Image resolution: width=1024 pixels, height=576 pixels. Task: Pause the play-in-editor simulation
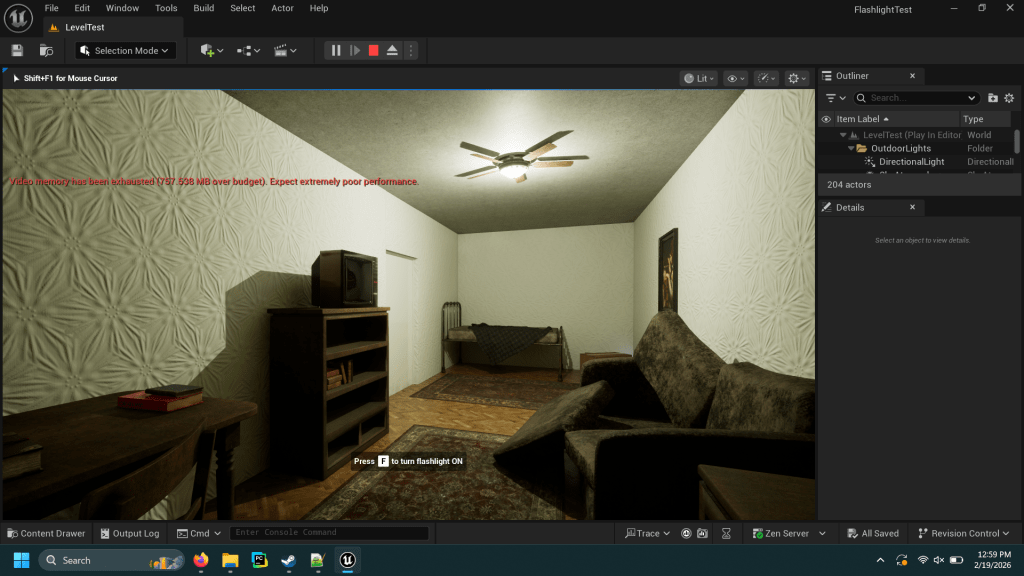click(x=336, y=50)
